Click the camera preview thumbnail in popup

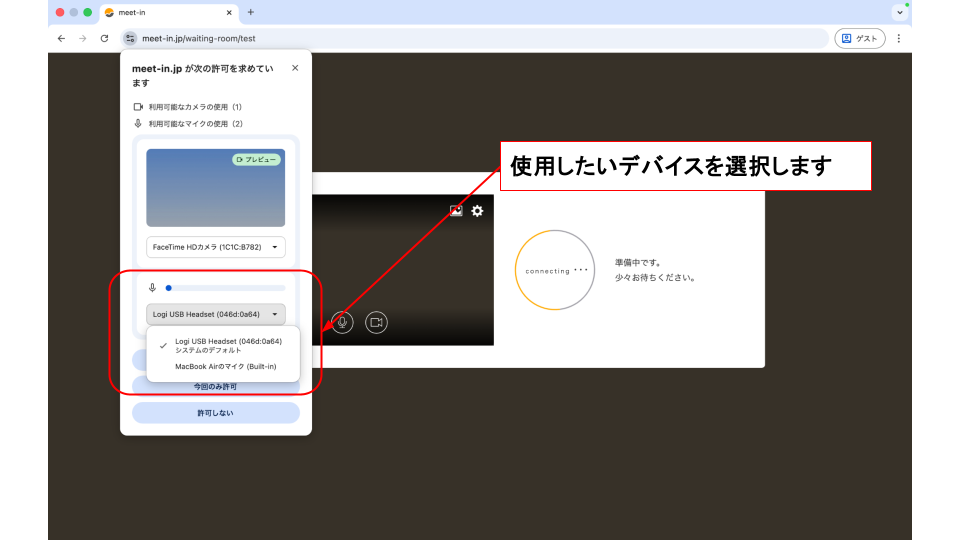[x=216, y=188]
